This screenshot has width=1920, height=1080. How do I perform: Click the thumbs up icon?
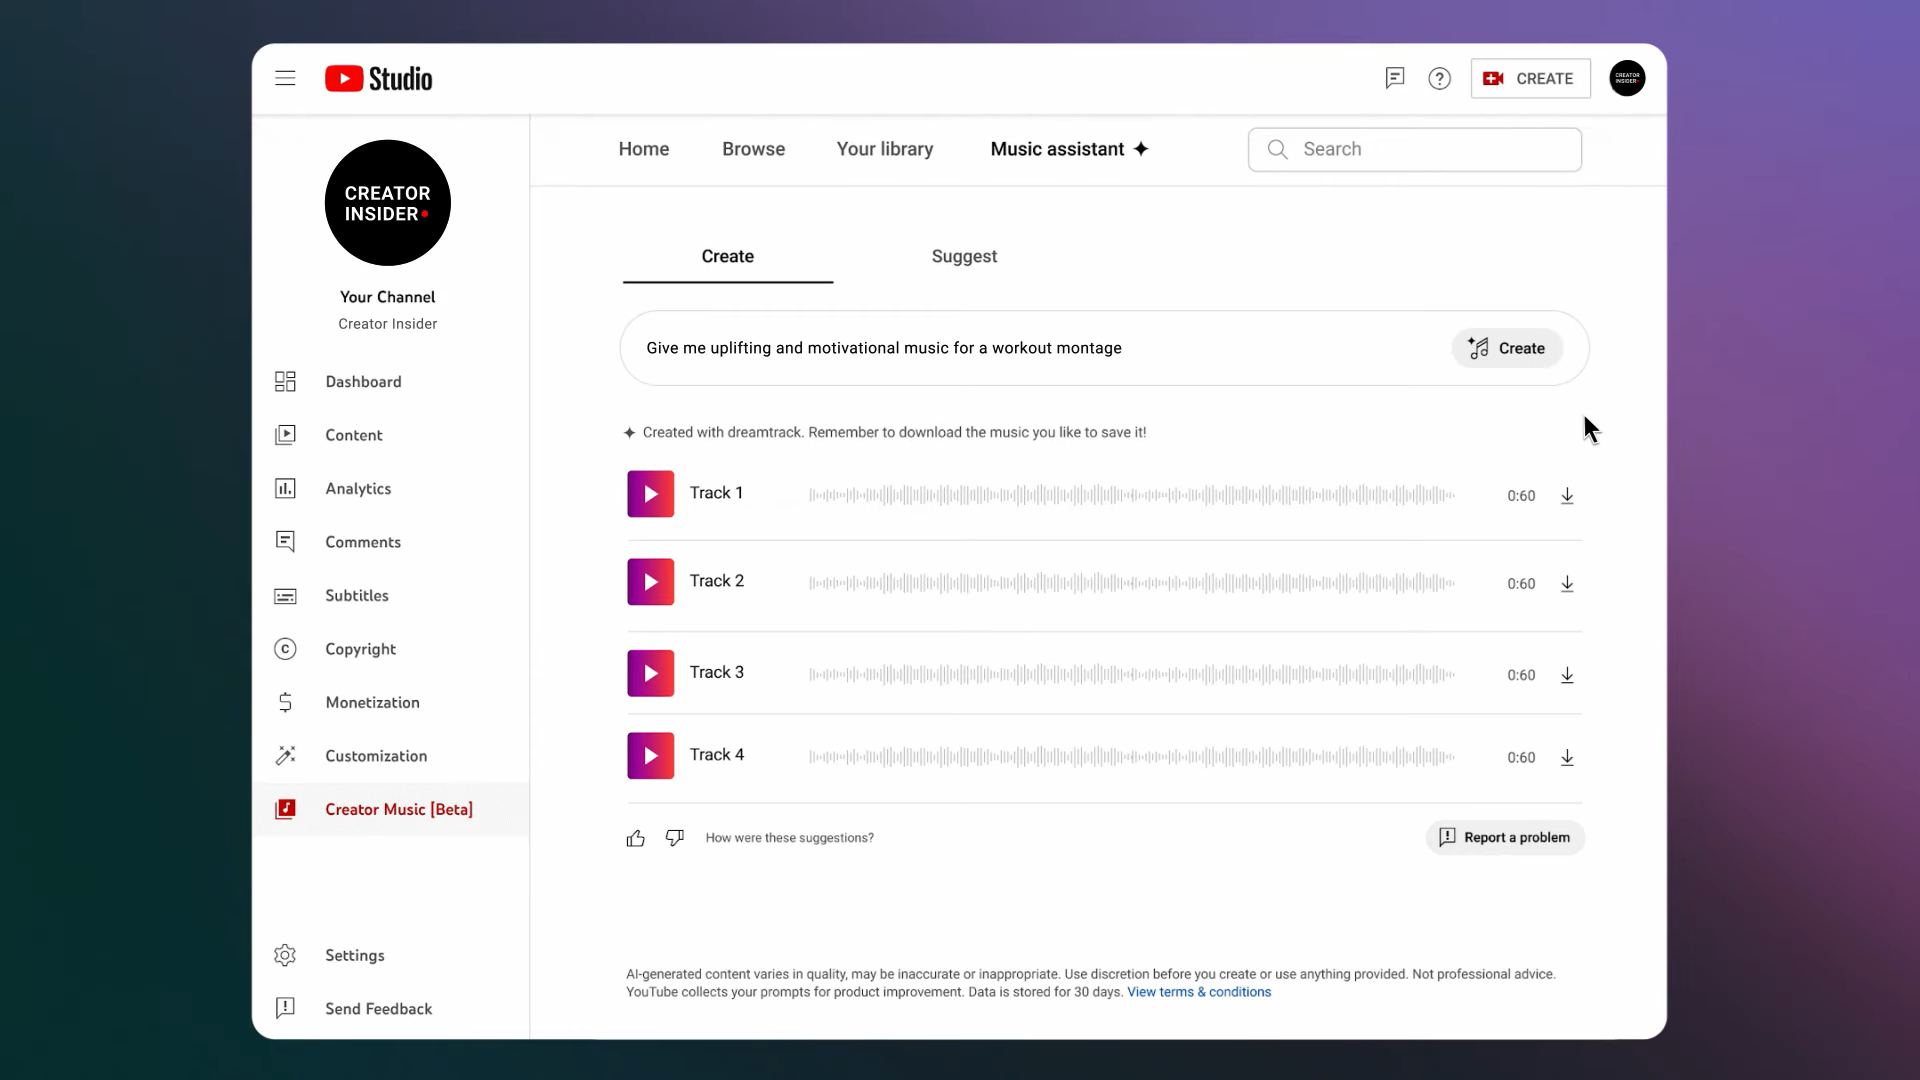click(636, 838)
